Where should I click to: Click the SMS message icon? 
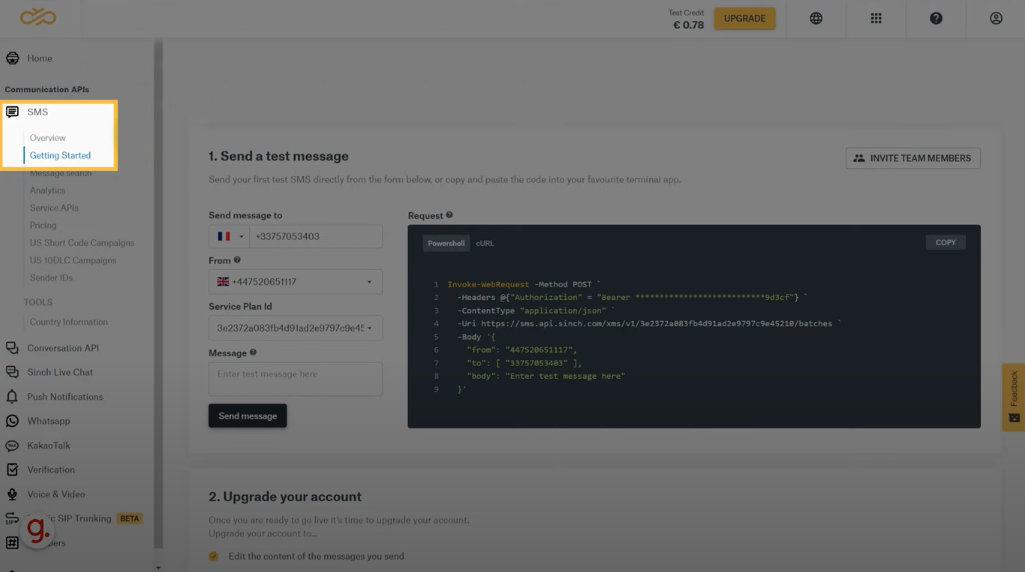coord(12,112)
